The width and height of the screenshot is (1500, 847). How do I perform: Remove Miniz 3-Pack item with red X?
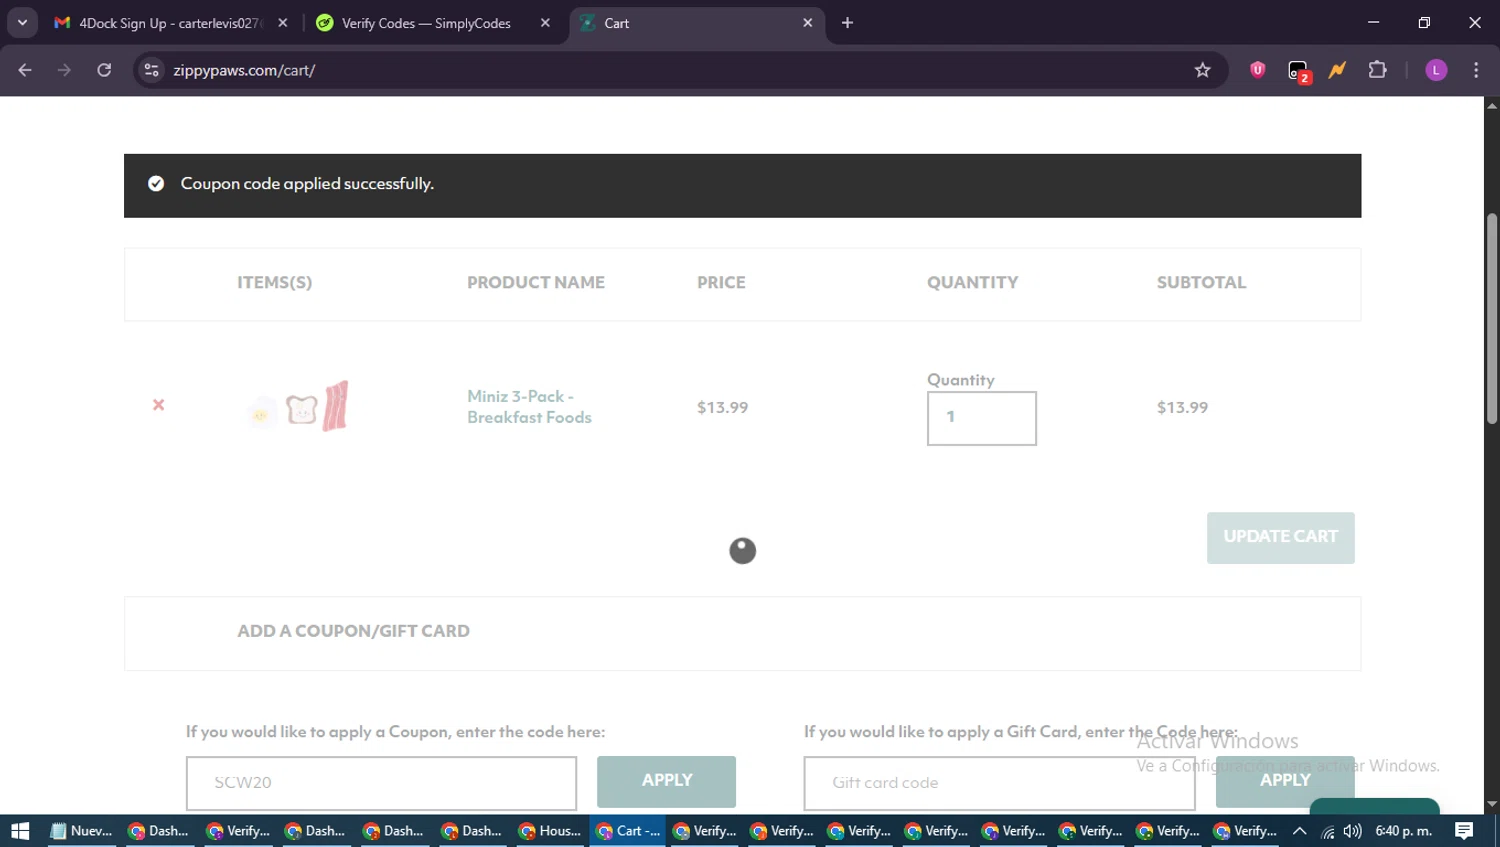tap(158, 405)
